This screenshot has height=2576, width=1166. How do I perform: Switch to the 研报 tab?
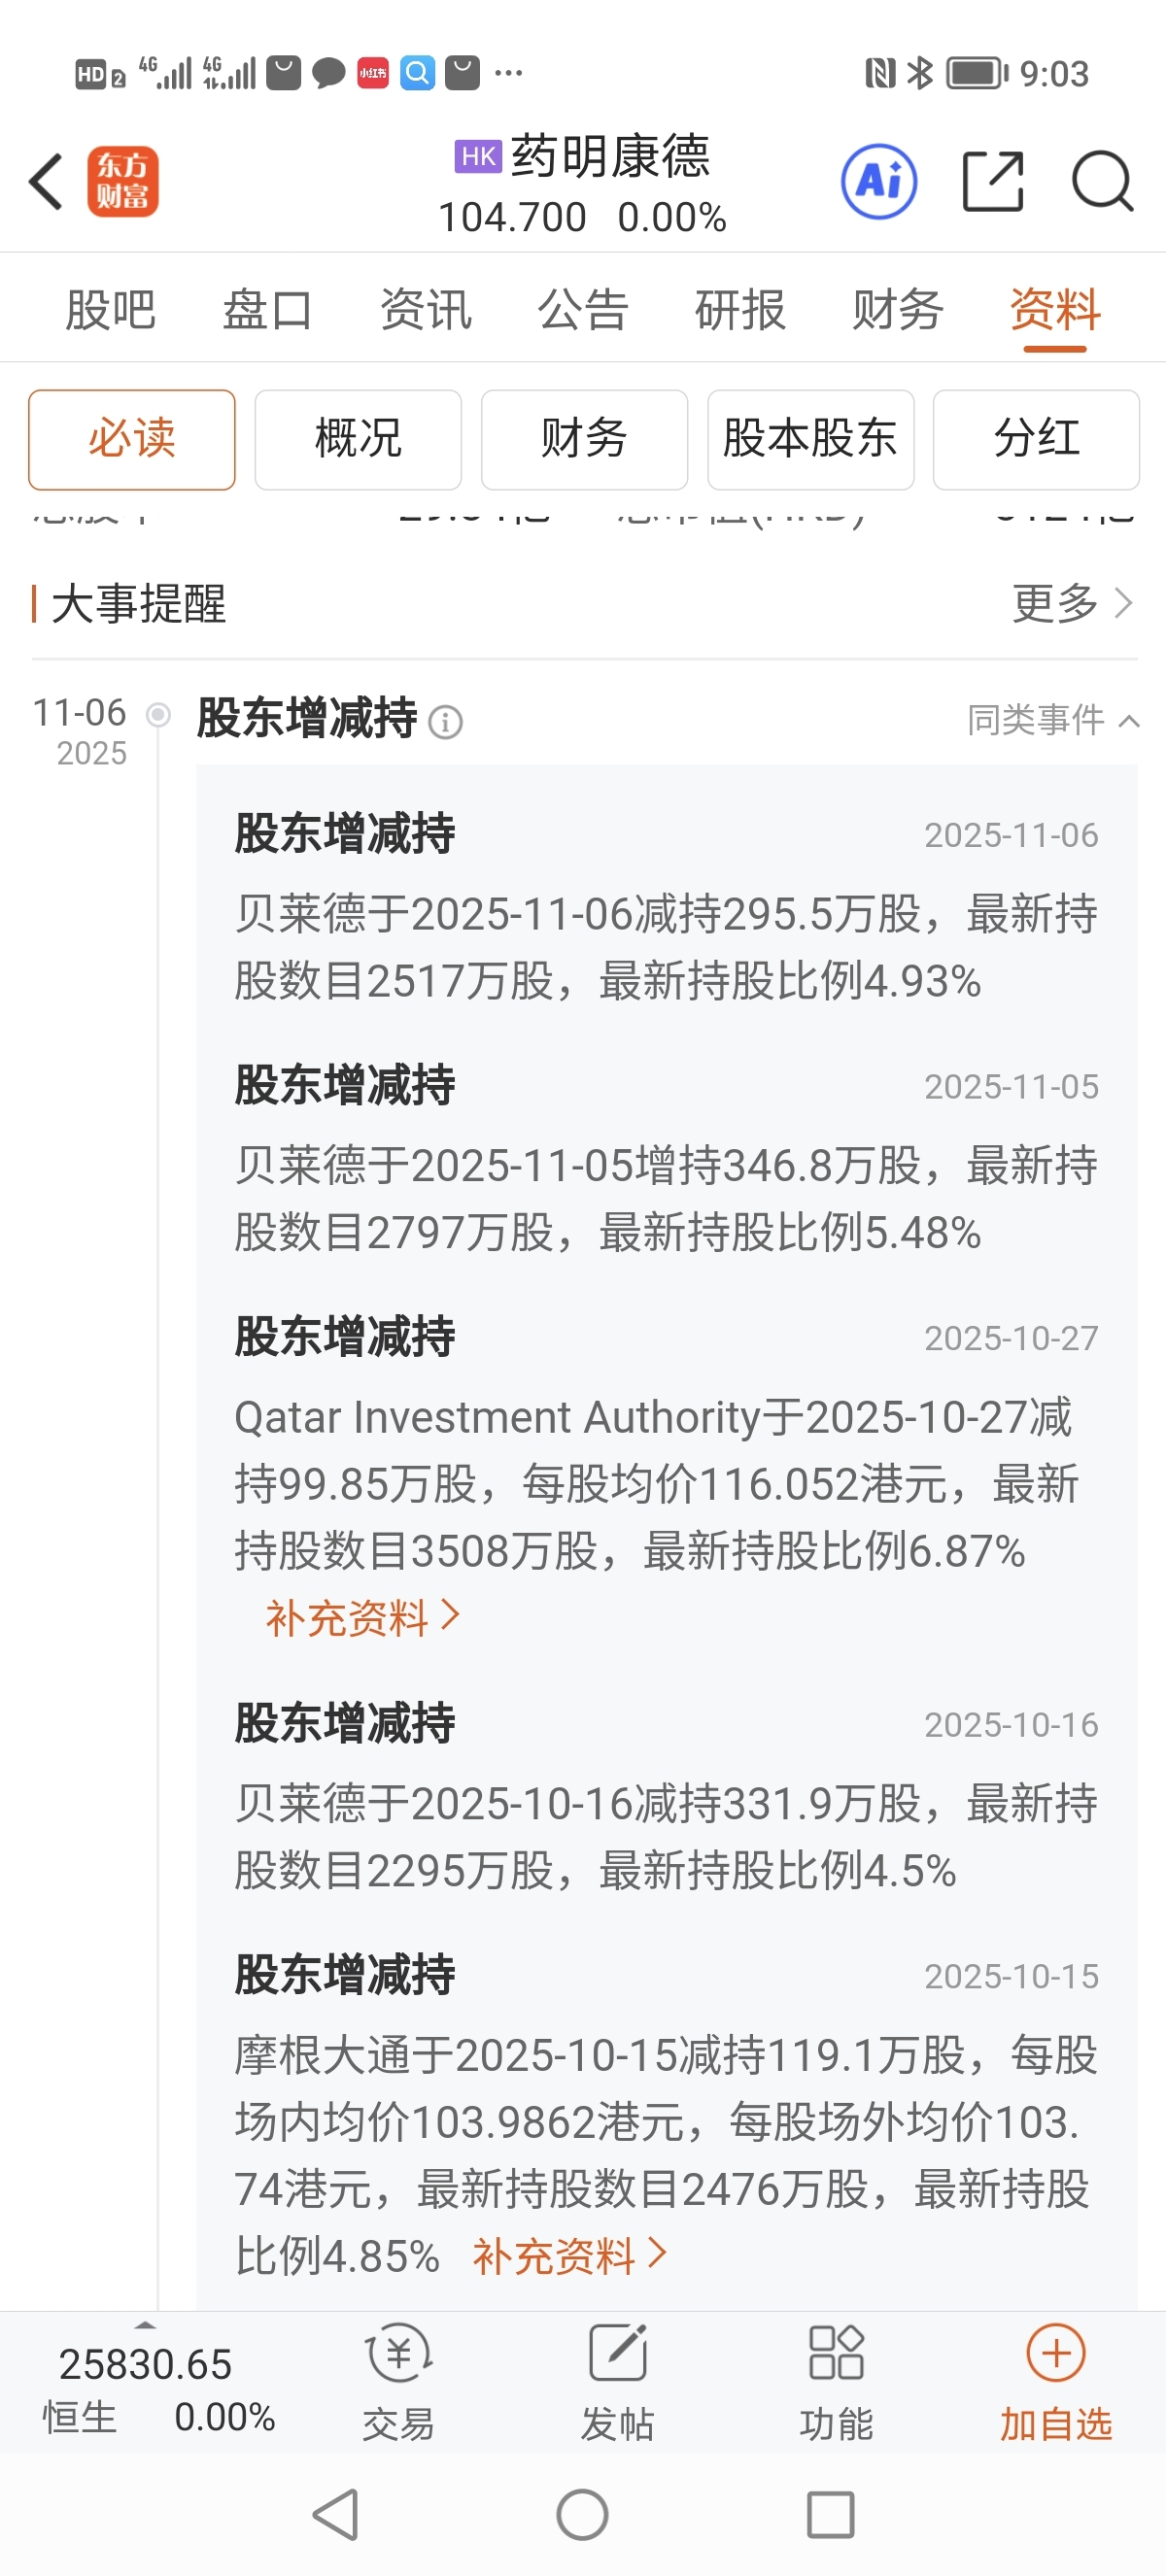740,309
